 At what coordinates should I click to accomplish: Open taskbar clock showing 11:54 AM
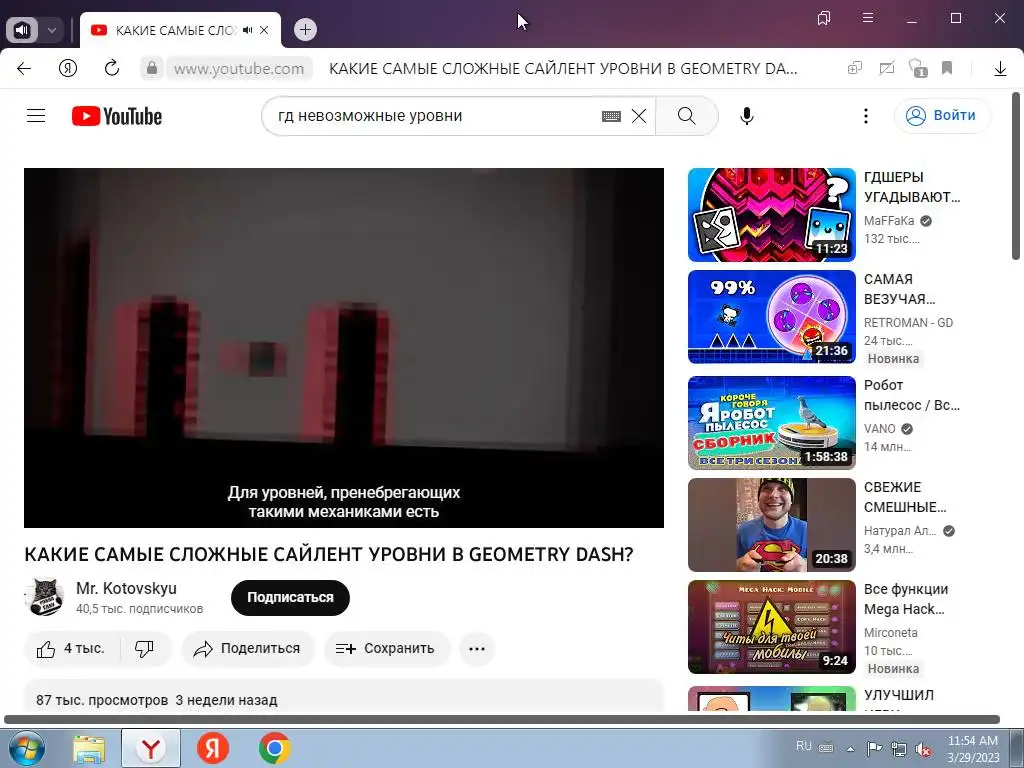click(973, 749)
